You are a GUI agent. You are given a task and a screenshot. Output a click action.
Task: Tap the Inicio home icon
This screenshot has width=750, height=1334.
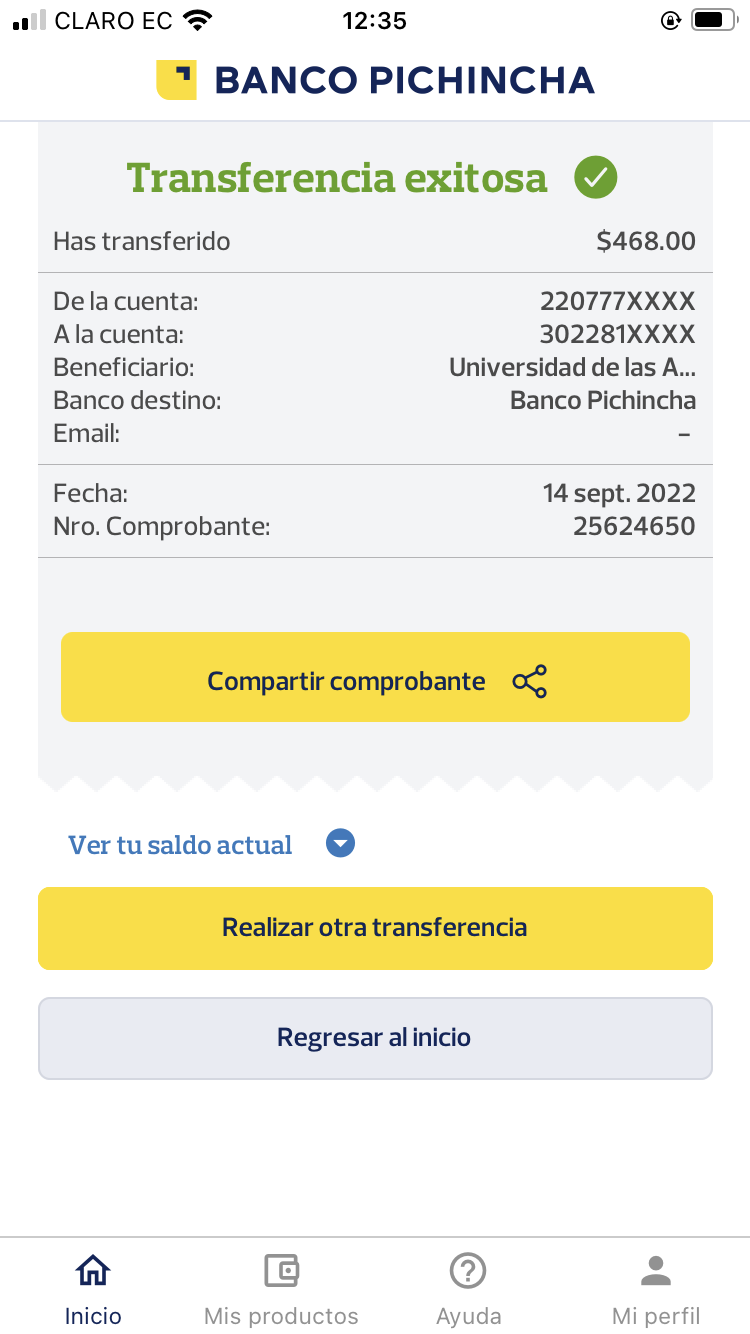click(x=93, y=1271)
